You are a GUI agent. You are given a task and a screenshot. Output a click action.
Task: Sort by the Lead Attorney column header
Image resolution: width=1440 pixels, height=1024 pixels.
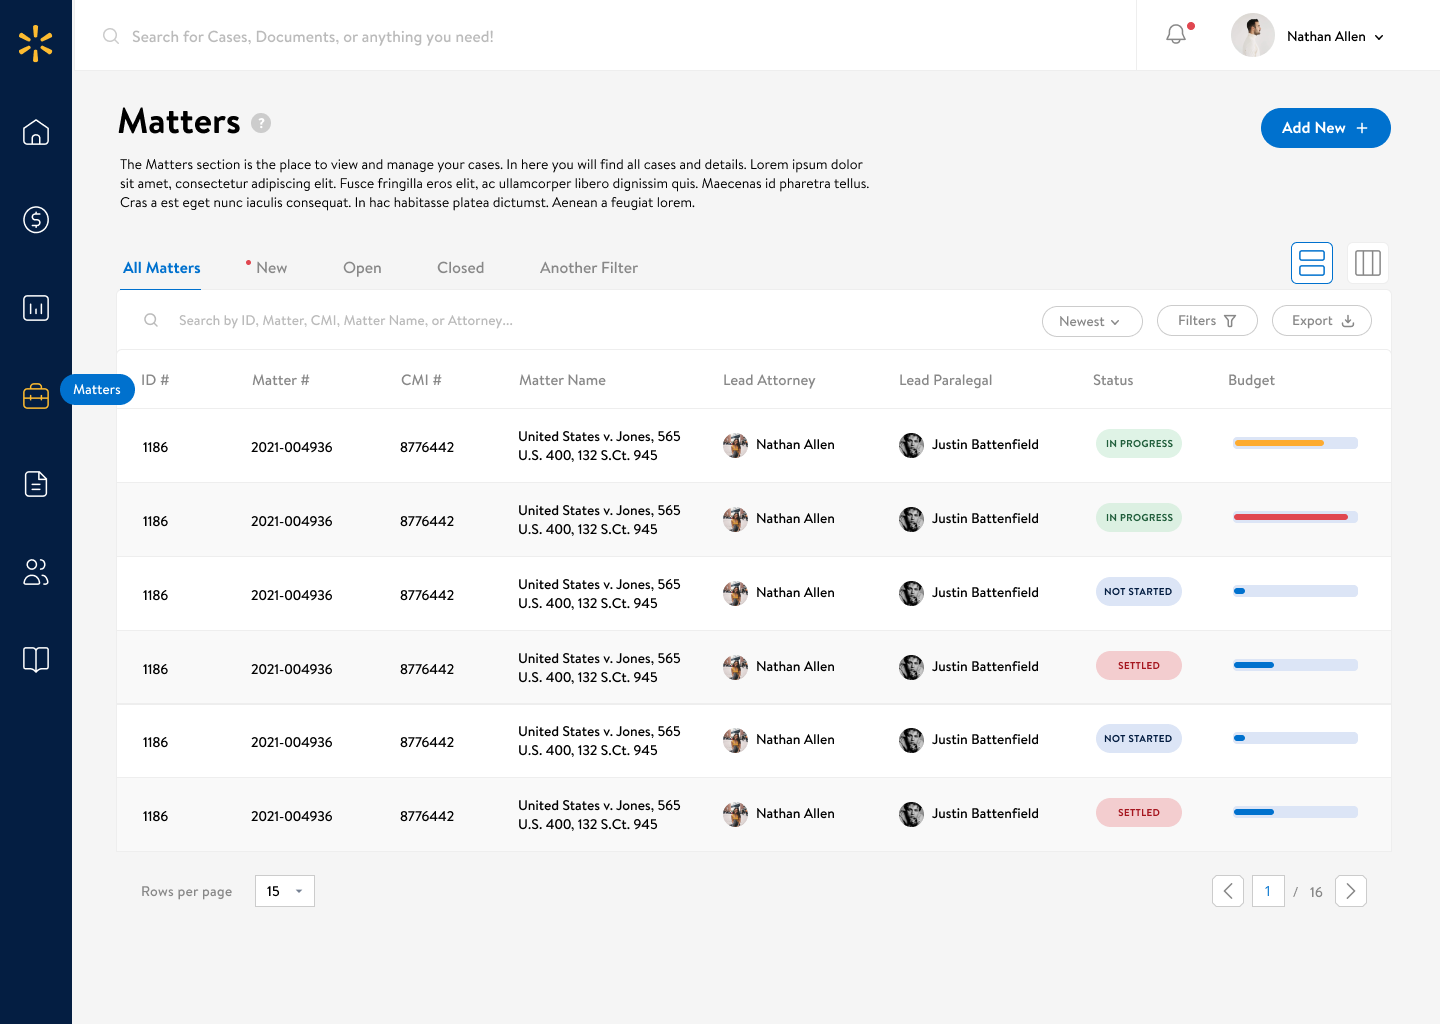pos(769,380)
